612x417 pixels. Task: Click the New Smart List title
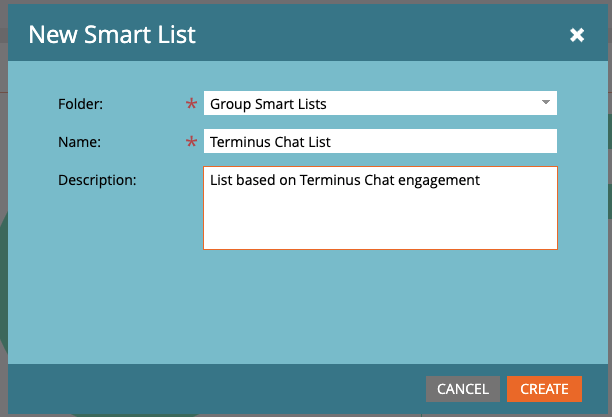point(112,34)
